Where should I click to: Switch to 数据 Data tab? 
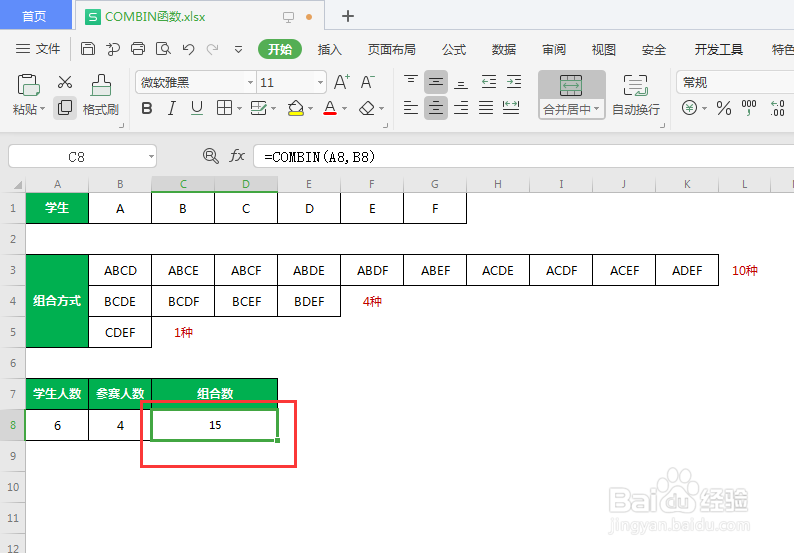[503, 49]
